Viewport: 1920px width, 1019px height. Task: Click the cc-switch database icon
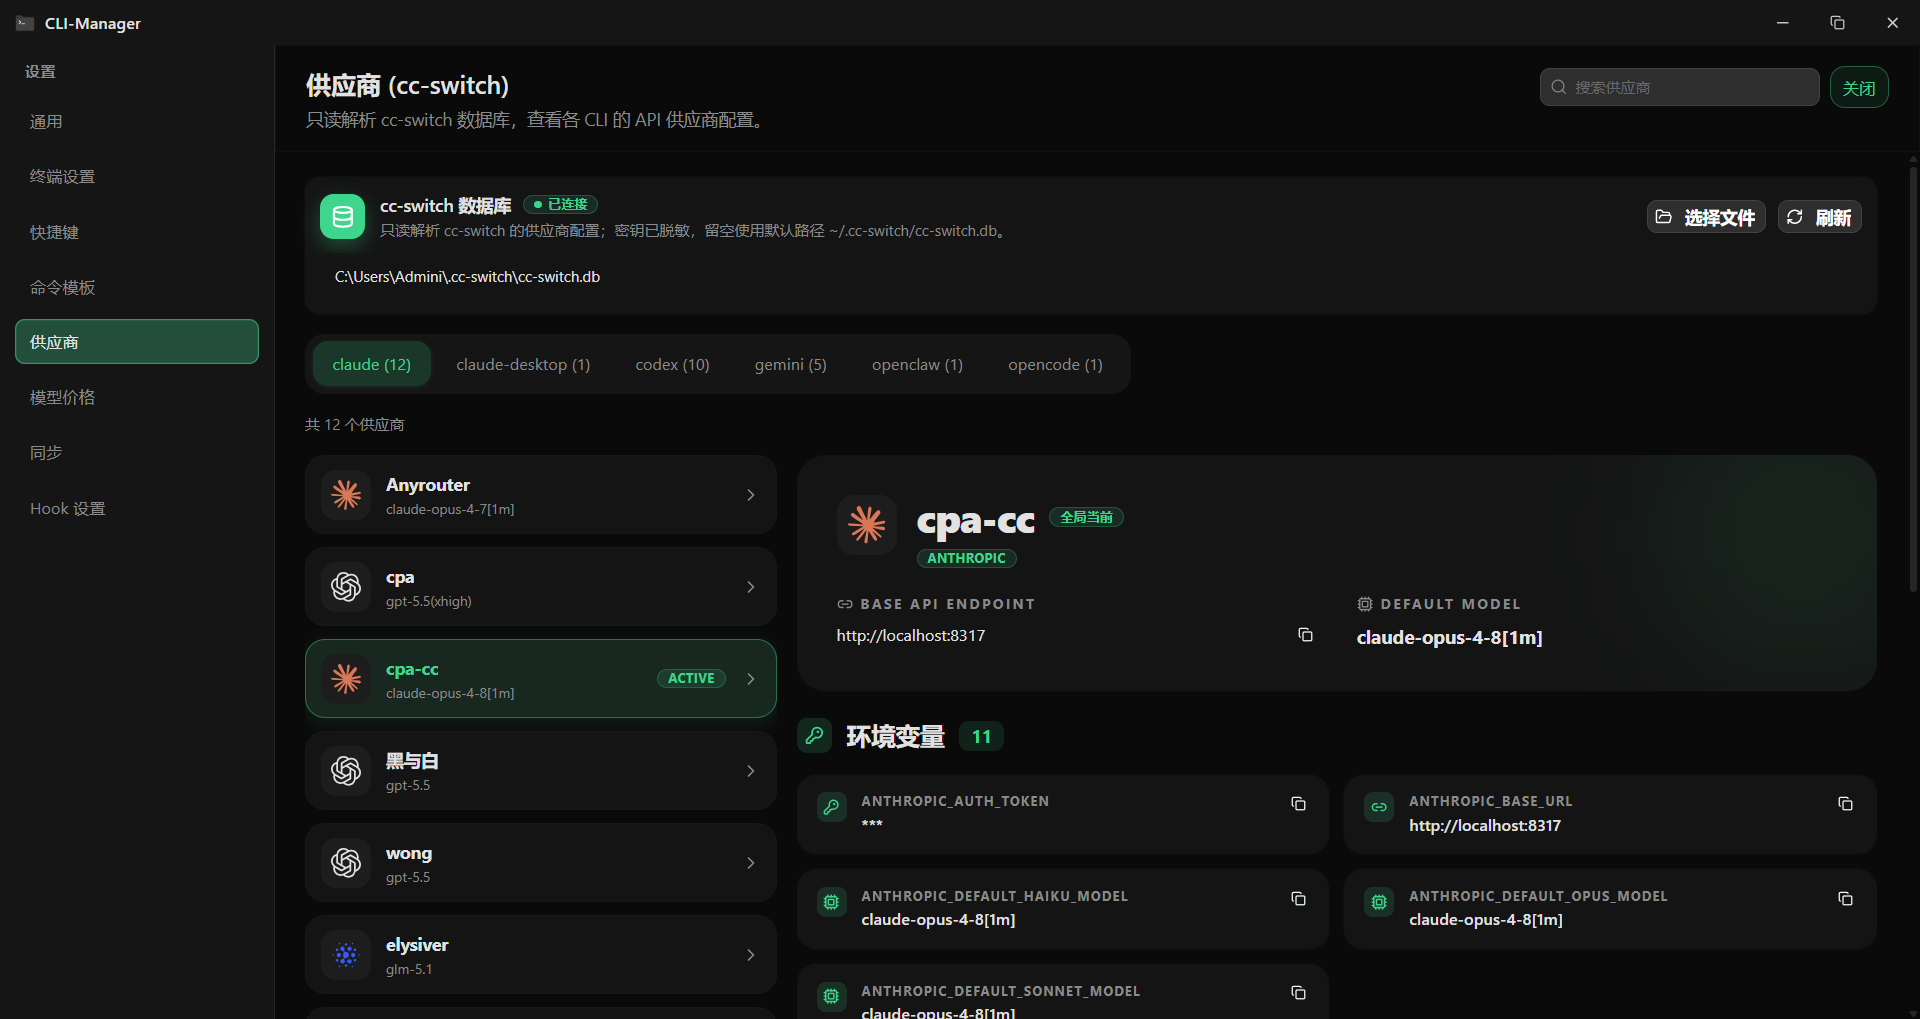click(x=342, y=217)
